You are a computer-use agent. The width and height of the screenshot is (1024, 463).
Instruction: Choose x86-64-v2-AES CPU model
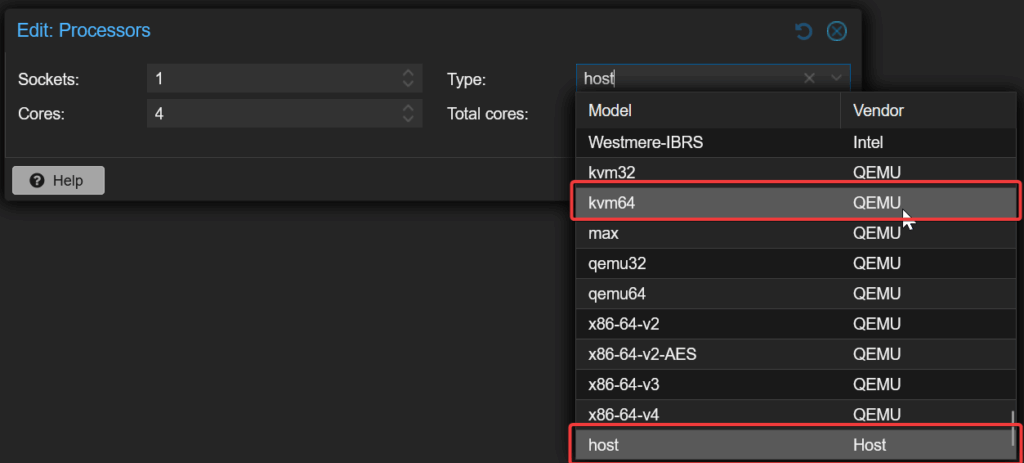pos(795,355)
